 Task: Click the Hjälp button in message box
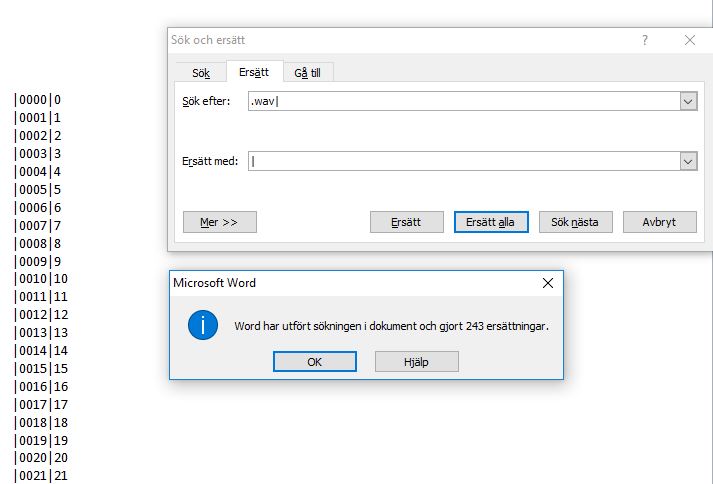tap(416, 361)
